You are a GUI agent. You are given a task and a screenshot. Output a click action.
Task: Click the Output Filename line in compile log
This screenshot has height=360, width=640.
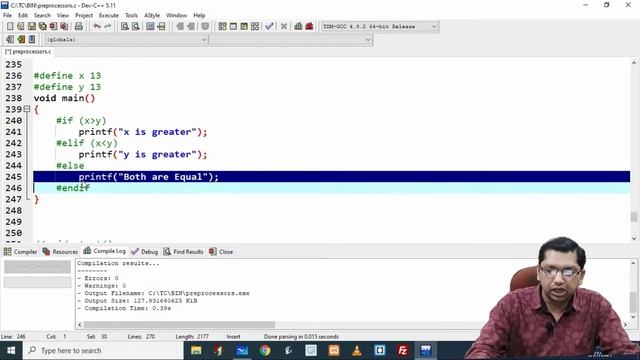click(x=163, y=293)
